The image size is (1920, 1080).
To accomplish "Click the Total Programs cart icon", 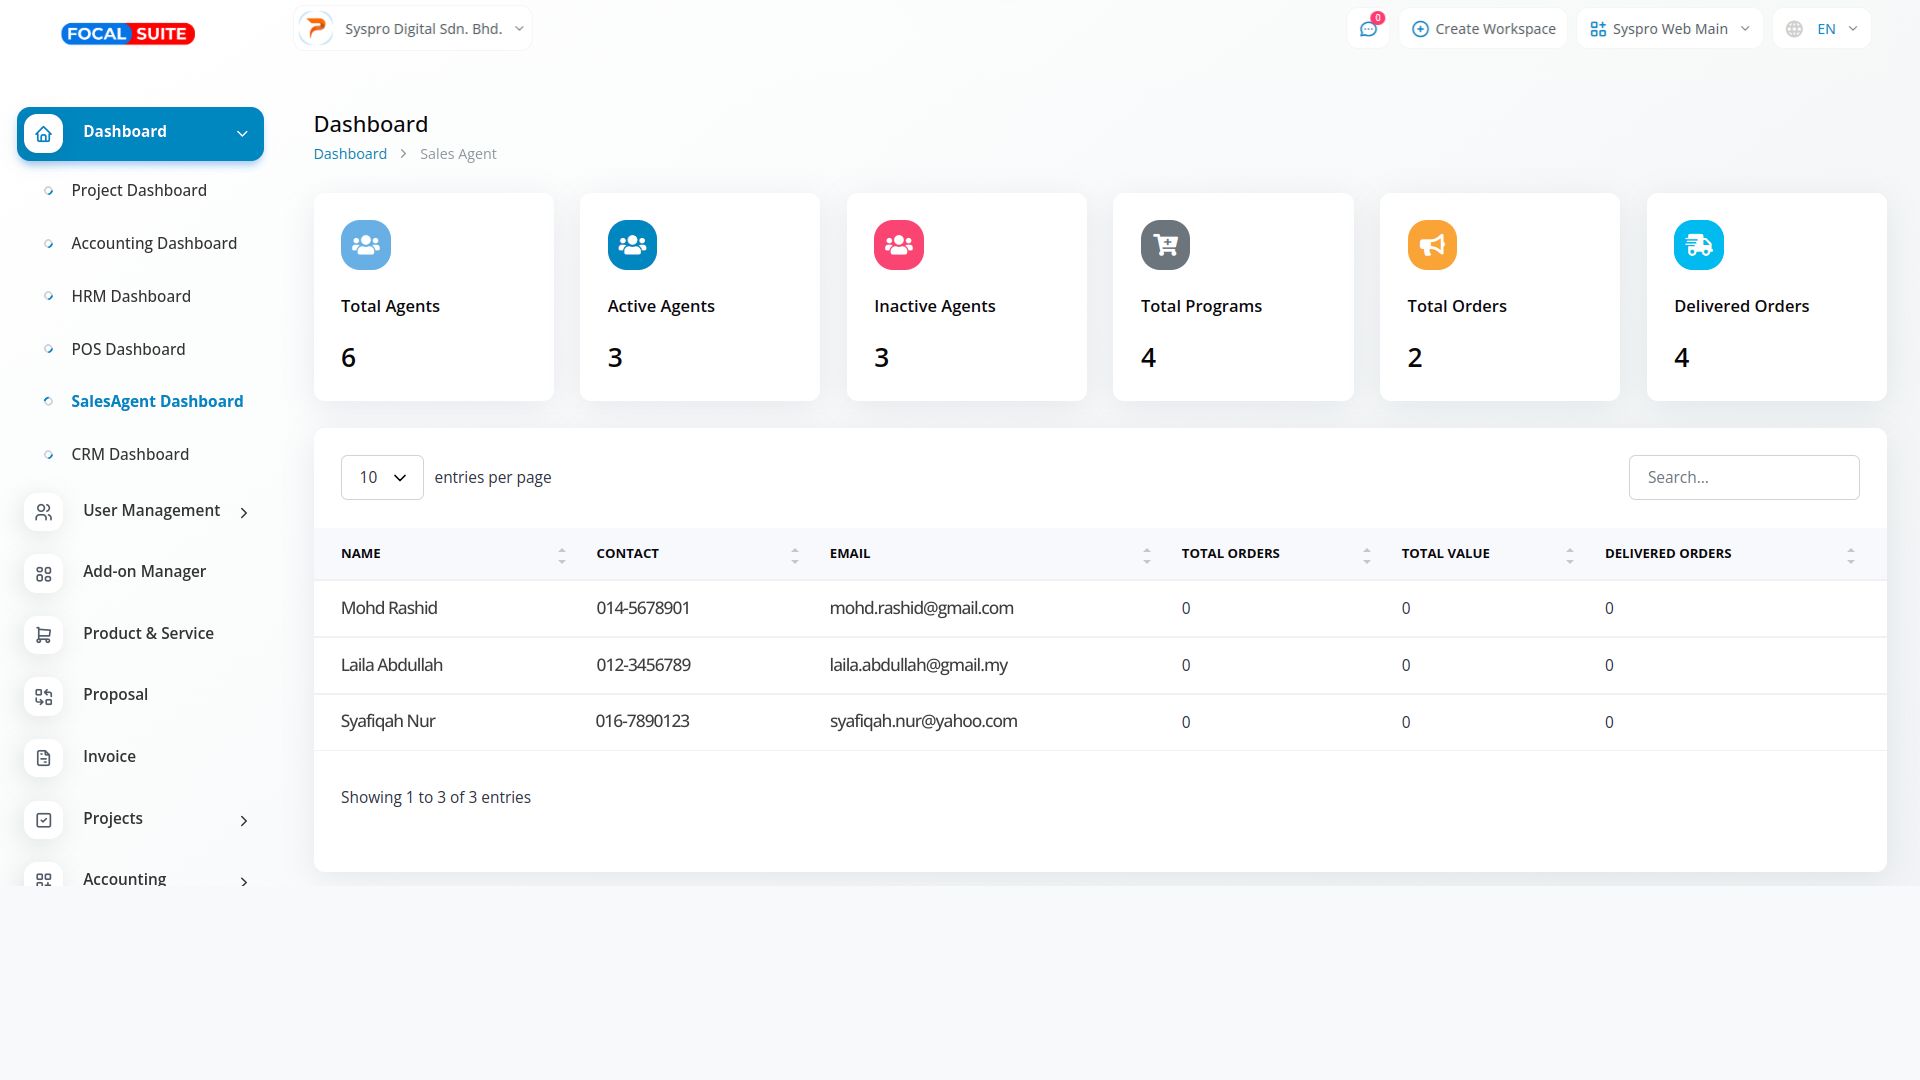I will 1165,245.
